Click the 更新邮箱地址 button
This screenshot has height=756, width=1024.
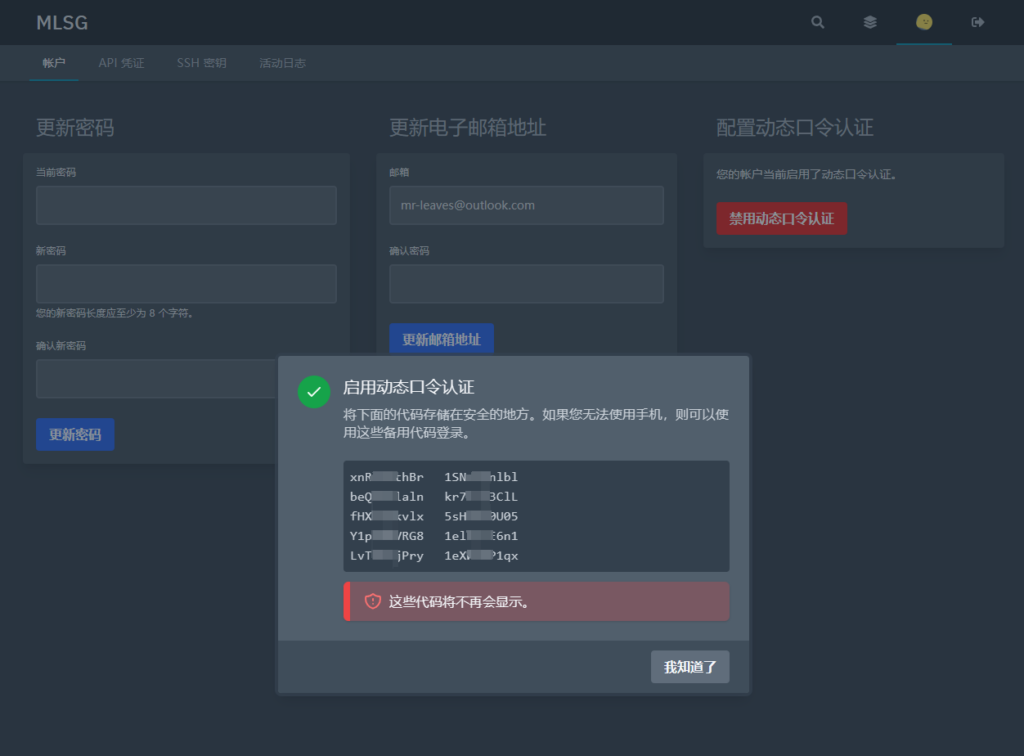[x=441, y=338]
